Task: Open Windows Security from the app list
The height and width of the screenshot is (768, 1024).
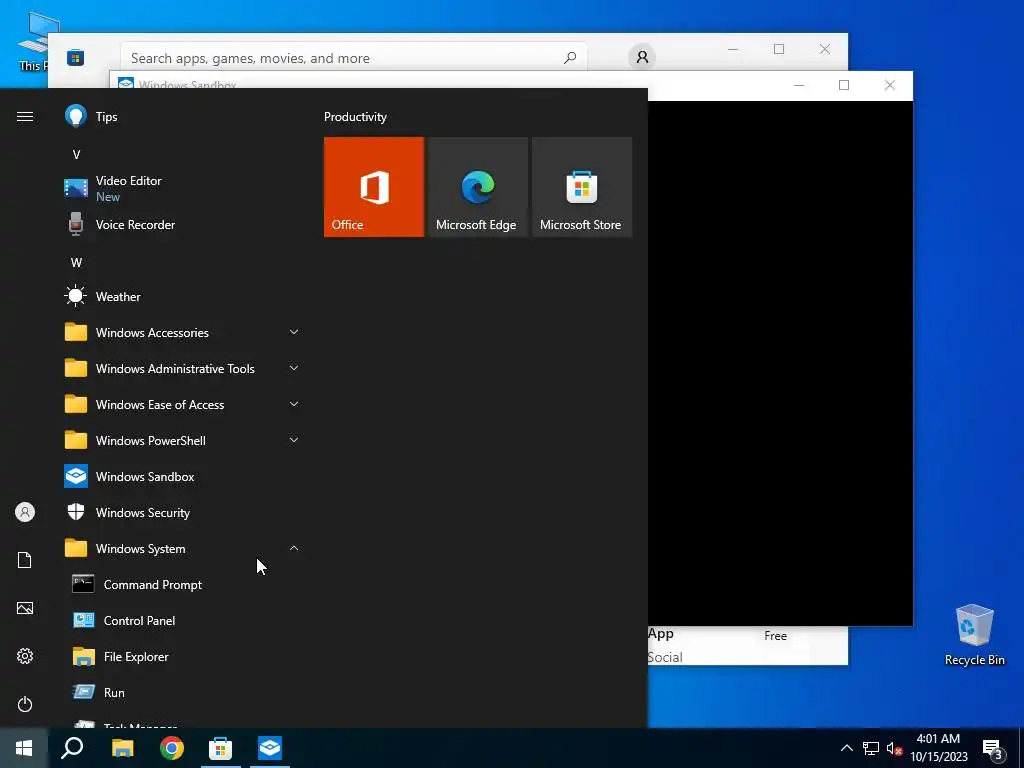Action: click(182, 513)
